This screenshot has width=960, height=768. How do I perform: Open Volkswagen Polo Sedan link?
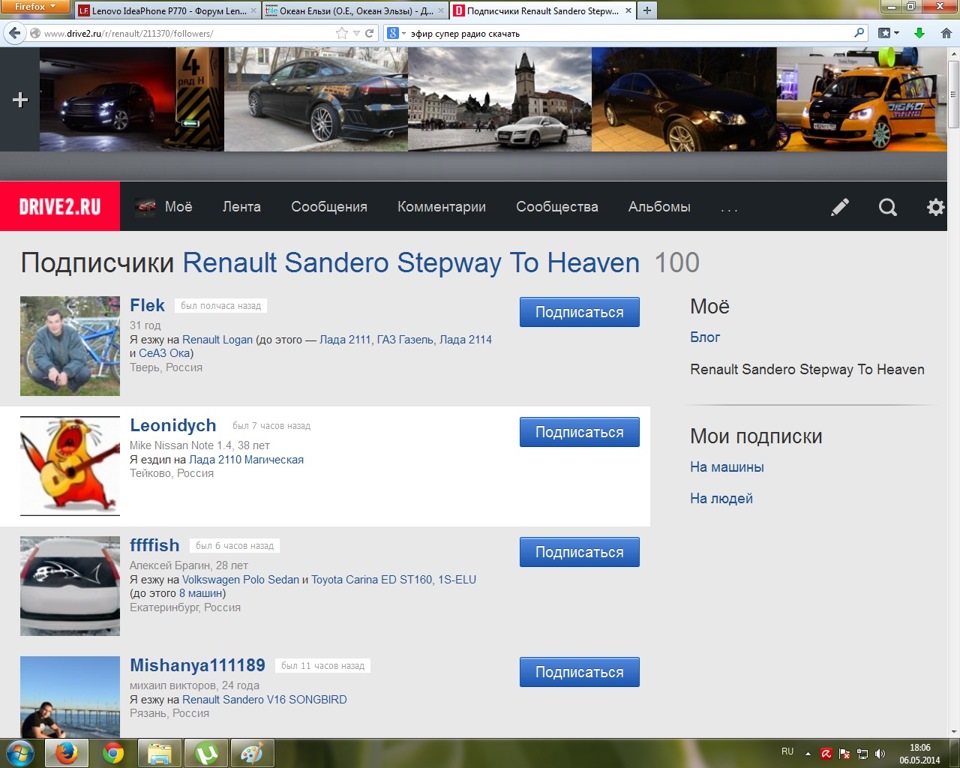[241, 579]
